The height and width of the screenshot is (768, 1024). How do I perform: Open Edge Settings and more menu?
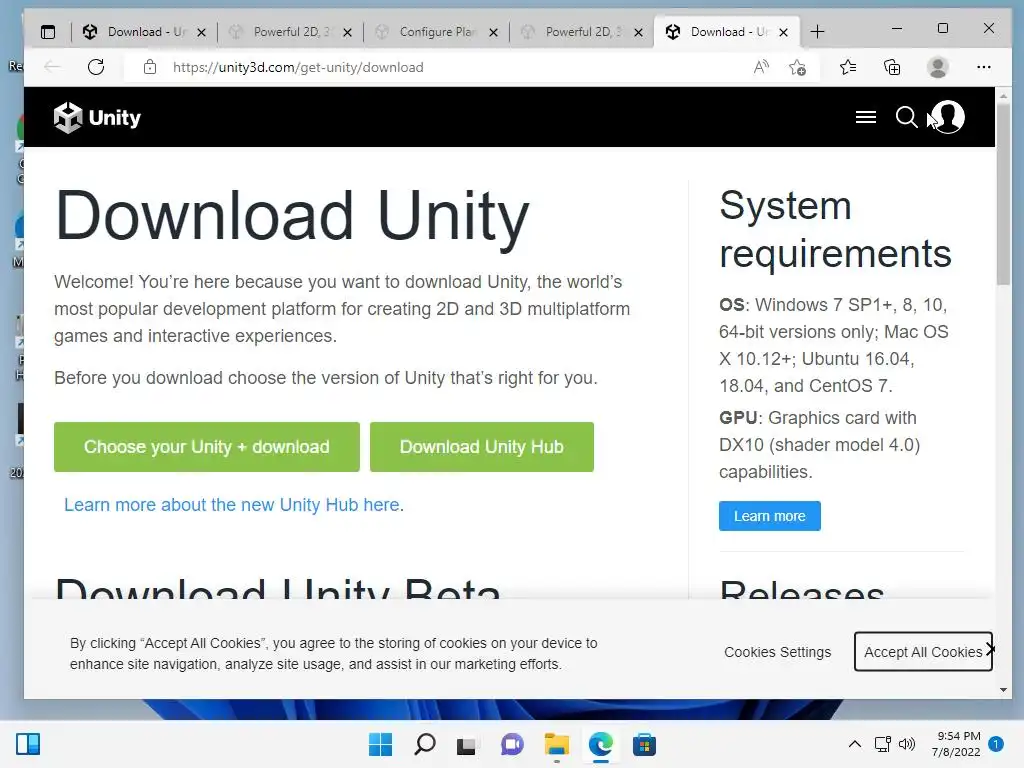(x=984, y=67)
